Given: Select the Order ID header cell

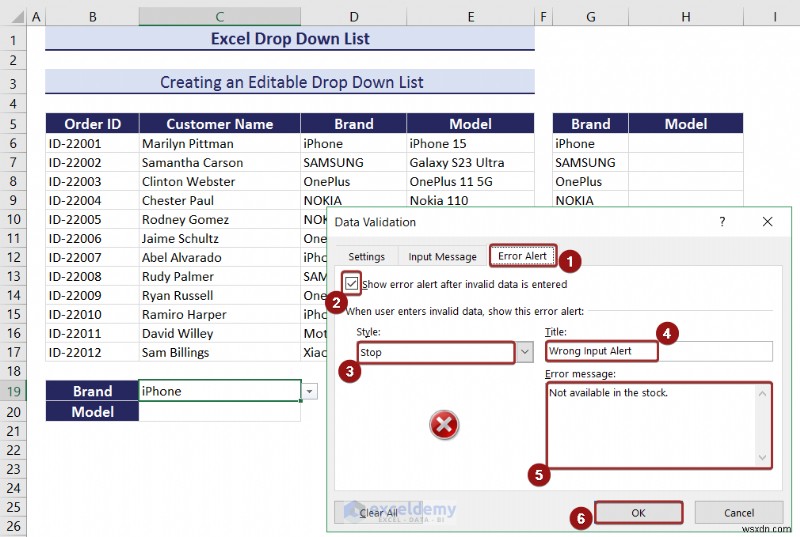Looking at the screenshot, I should [92, 124].
